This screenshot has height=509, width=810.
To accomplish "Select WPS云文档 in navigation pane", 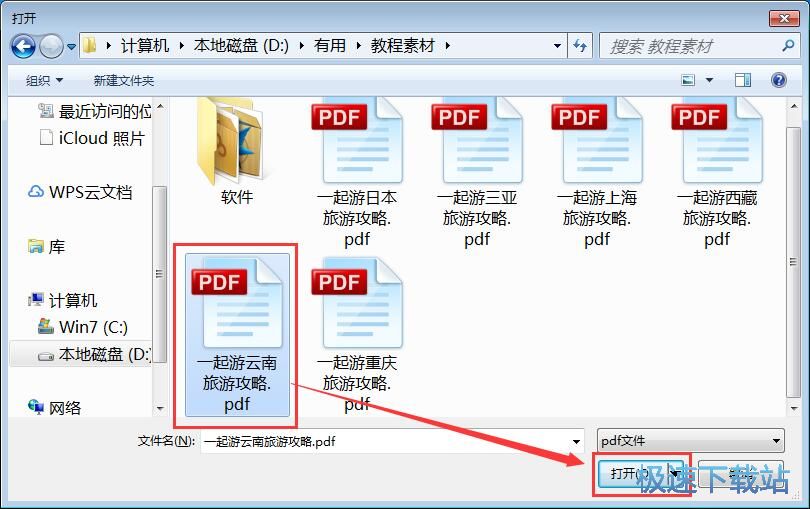I will (80, 192).
